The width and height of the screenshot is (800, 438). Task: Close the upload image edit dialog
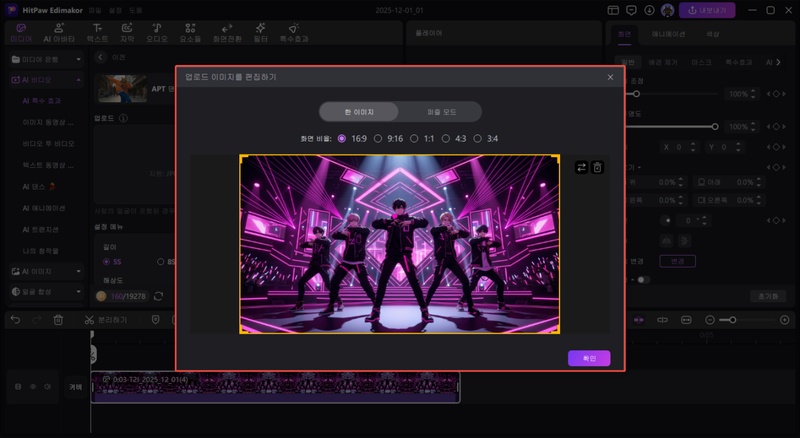pos(610,77)
